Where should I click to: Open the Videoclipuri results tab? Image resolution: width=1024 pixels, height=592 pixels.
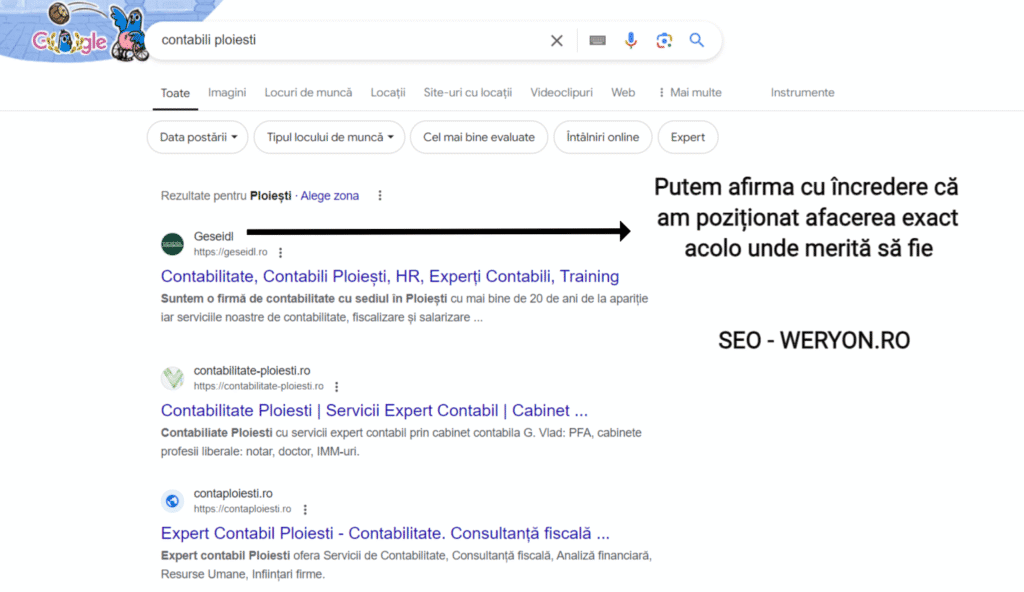pyautogui.click(x=561, y=92)
